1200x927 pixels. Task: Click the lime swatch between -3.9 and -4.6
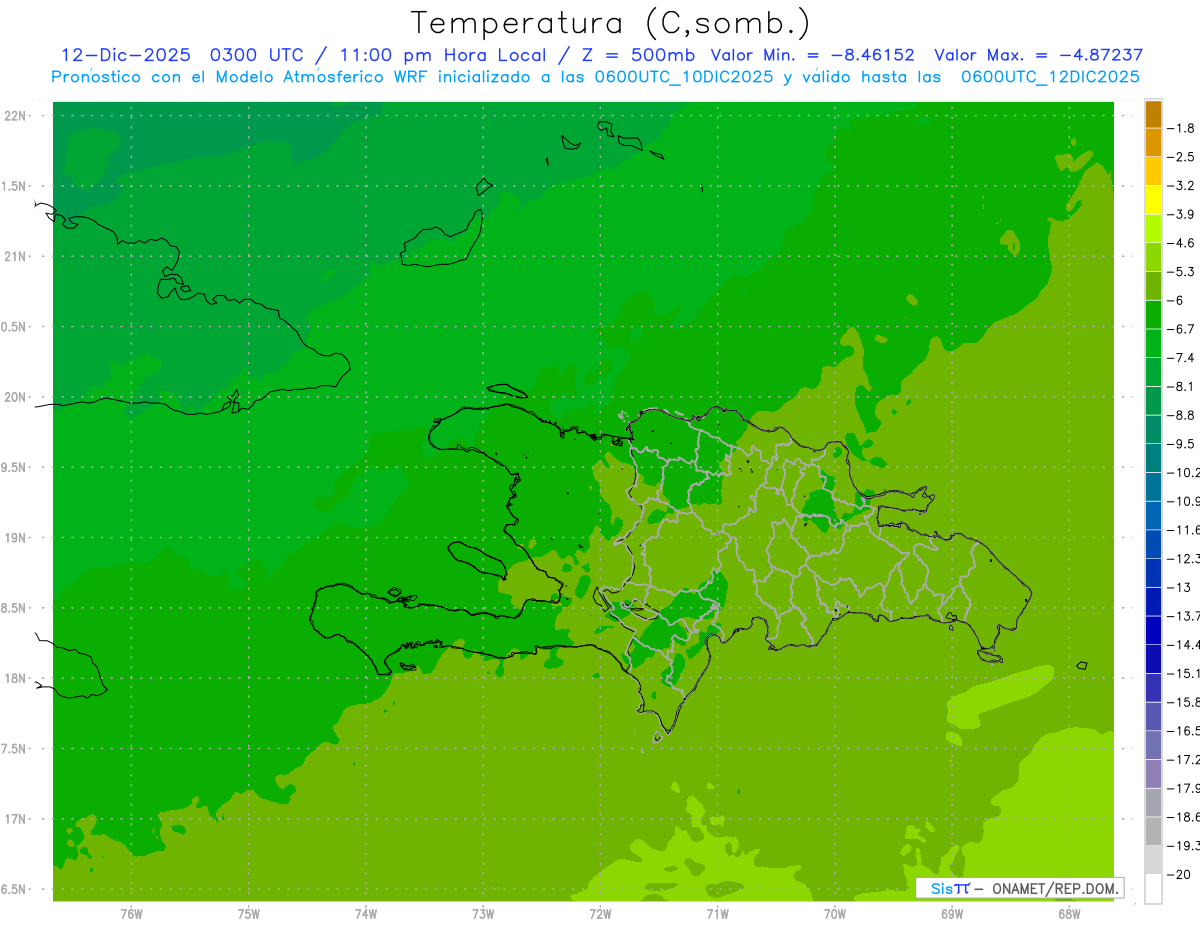(x=1153, y=229)
